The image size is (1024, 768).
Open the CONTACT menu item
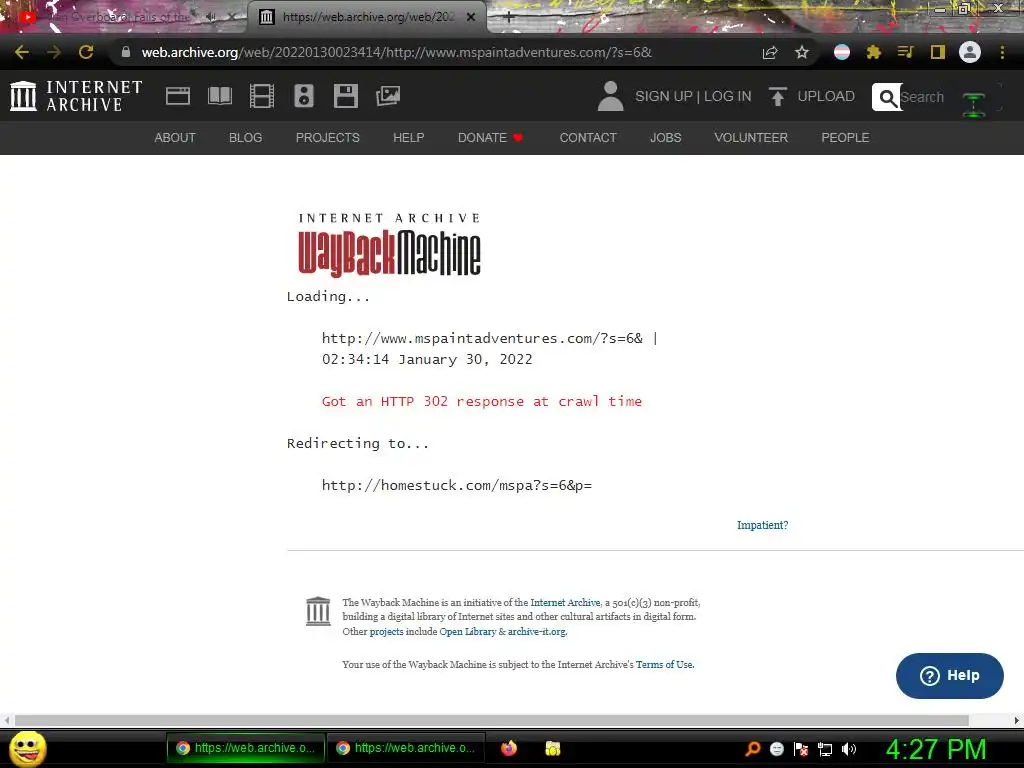coord(588,138)
